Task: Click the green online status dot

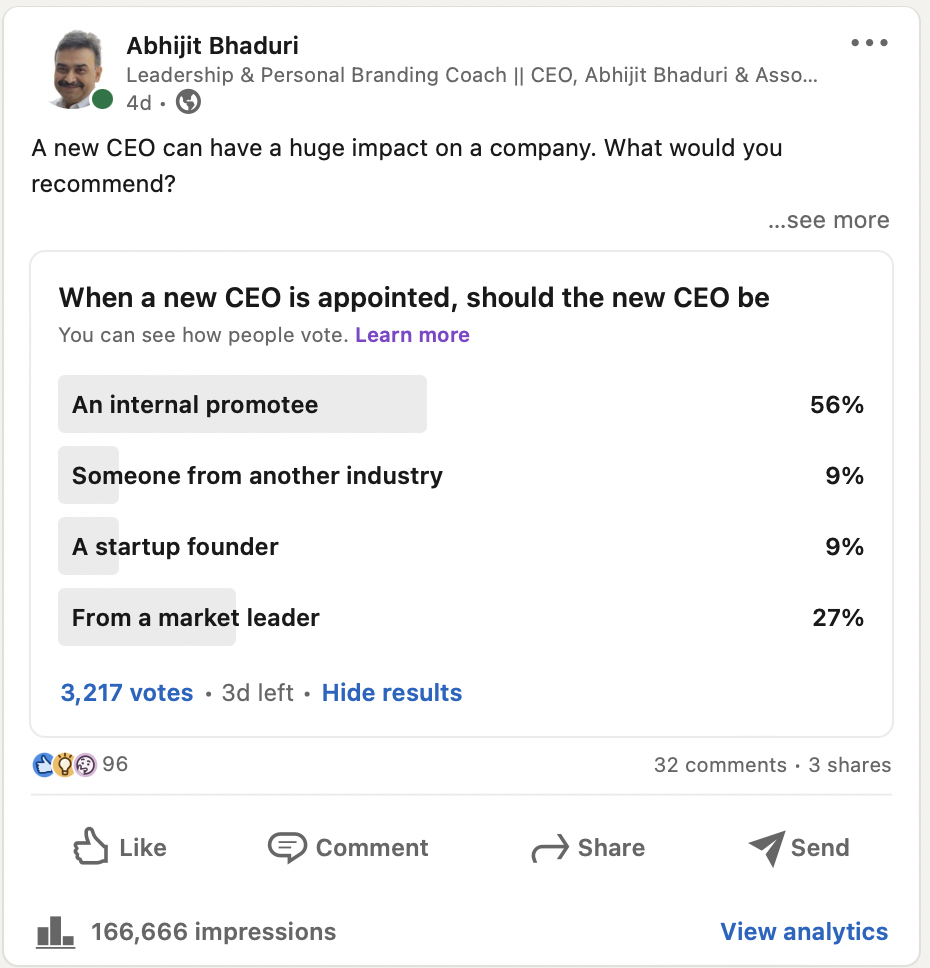Action: [x=103, y=99]
